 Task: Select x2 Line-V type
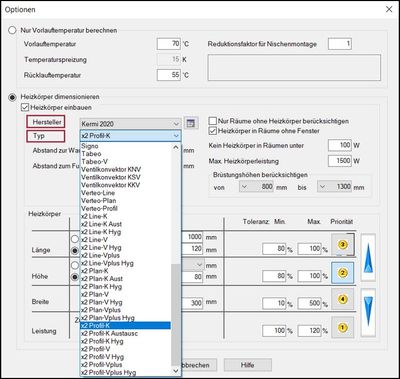coord(125,240)
